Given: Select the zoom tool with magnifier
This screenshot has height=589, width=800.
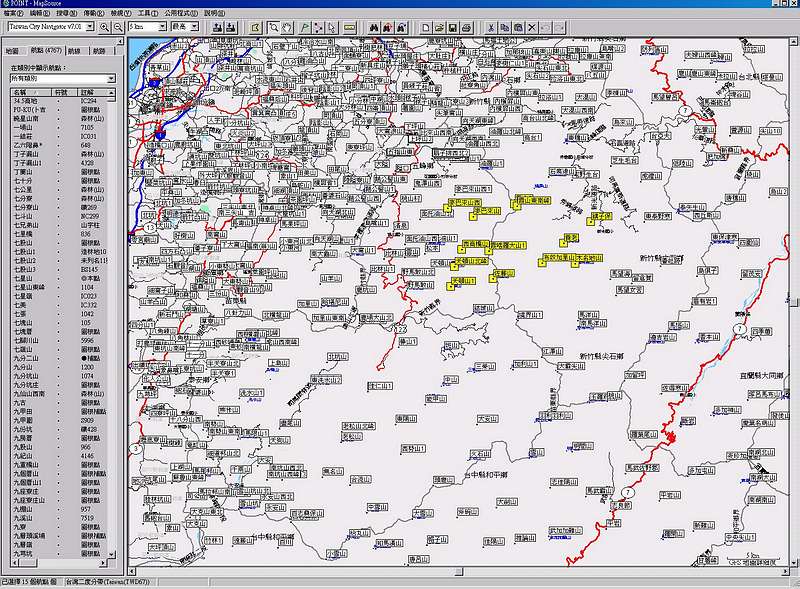Looking at the screenshot, I should (274, 28).
